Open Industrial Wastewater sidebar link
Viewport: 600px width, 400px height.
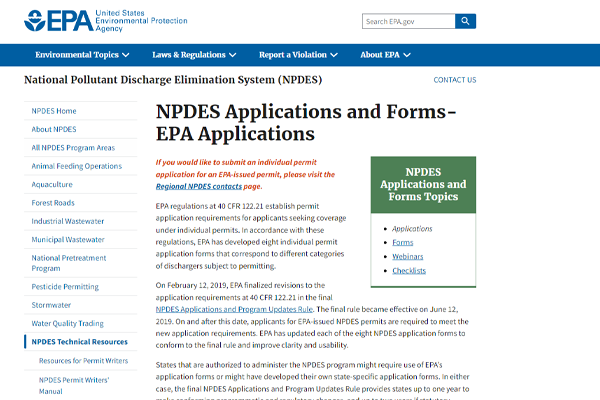pos(68,221)
